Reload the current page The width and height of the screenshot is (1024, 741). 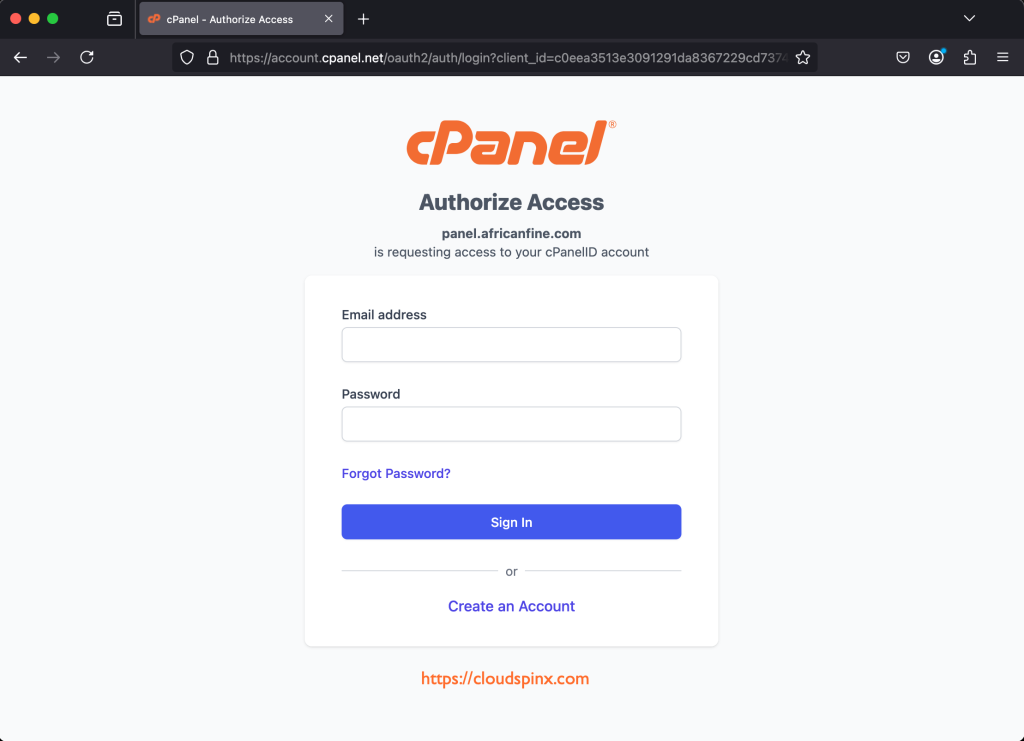[x=87, y=57]
